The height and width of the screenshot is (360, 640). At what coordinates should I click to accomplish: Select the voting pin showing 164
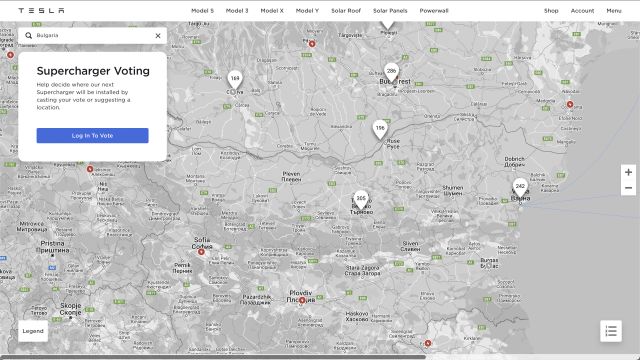coord(235,80)
